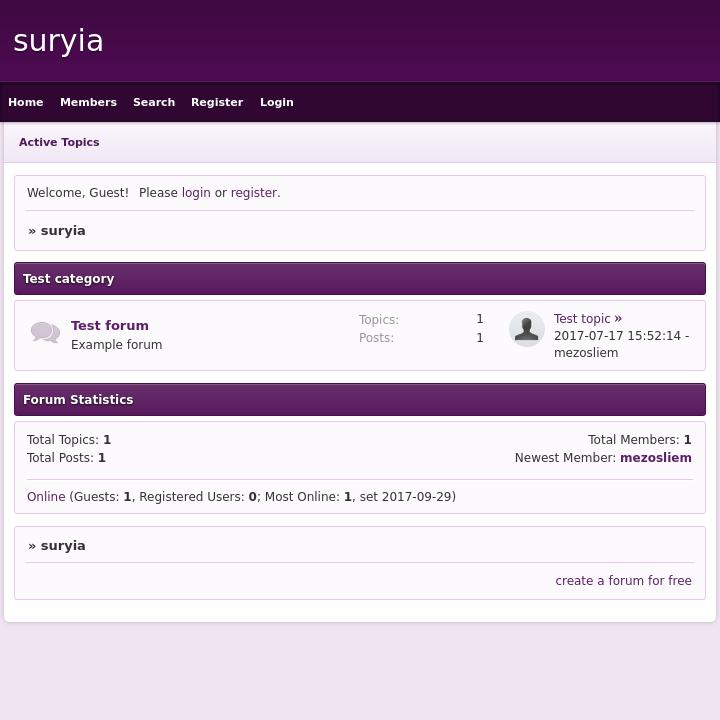
Task: Click the Test forum speech bubble icon
Action: coord(45,333)
